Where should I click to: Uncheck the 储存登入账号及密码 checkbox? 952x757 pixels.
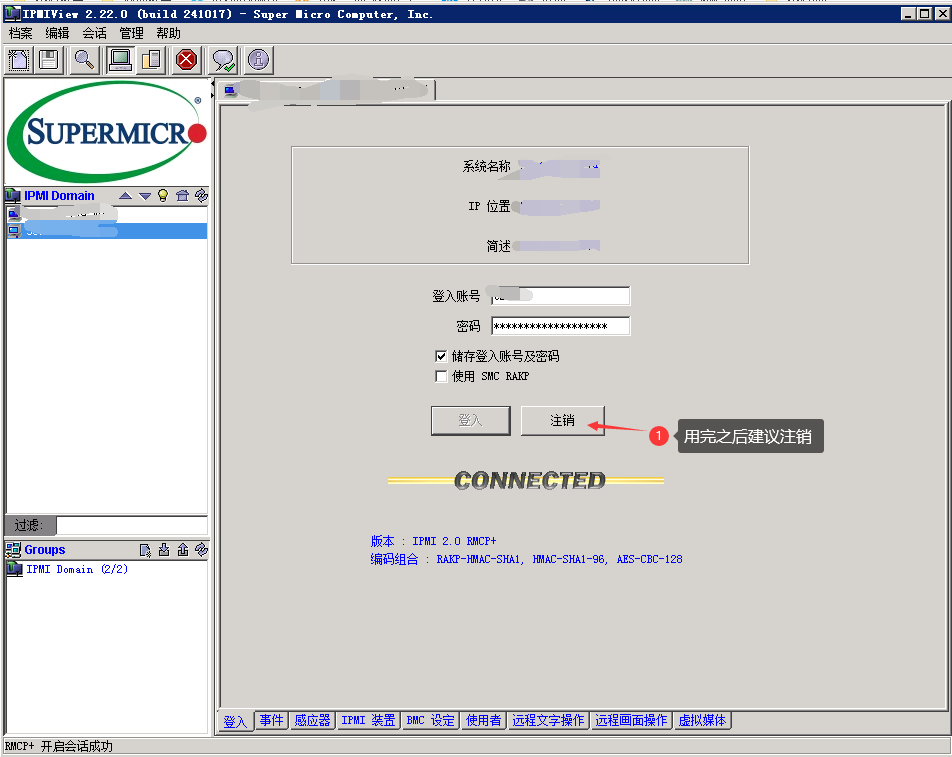[441, 356]
